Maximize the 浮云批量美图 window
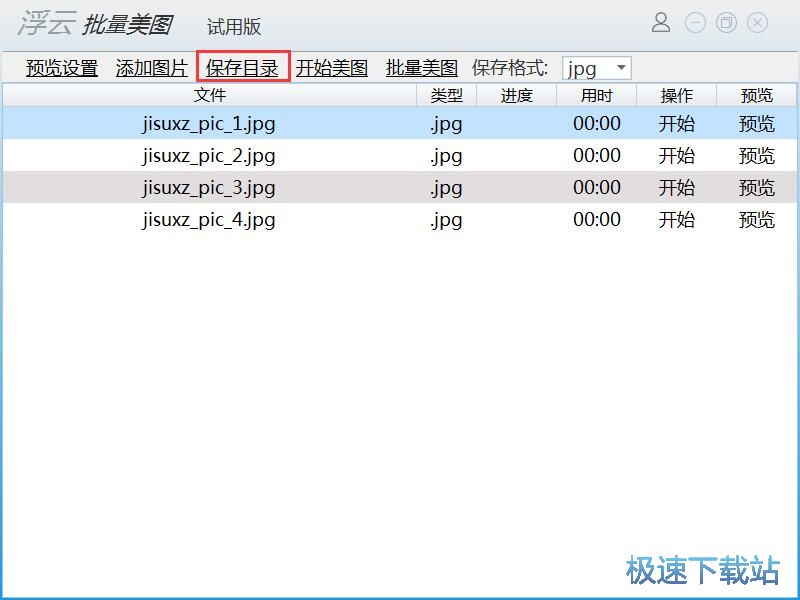 [726, 23]
